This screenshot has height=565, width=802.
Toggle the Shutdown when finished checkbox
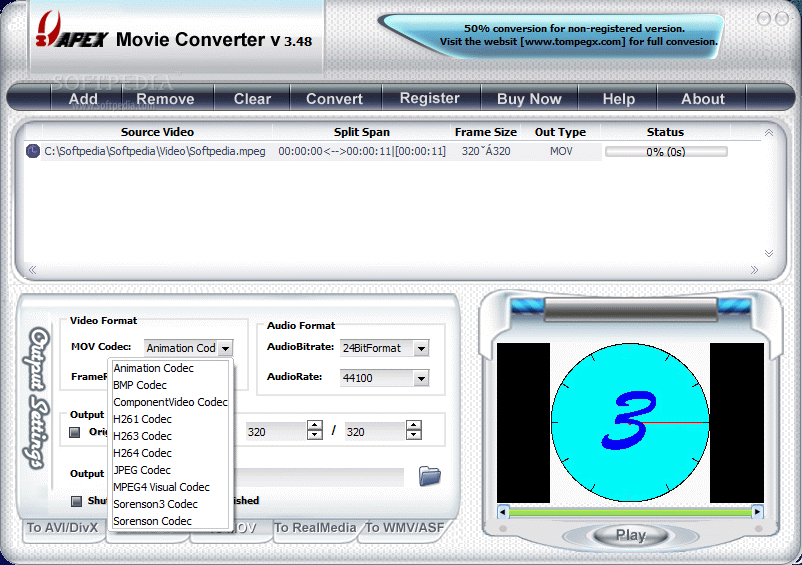76,501
